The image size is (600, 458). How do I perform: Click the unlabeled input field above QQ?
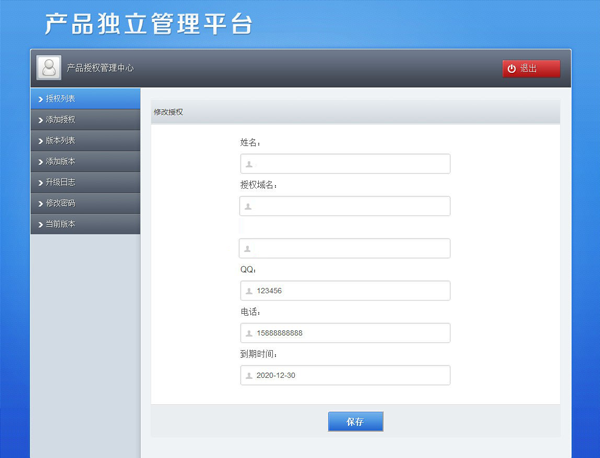pos(344,248)
